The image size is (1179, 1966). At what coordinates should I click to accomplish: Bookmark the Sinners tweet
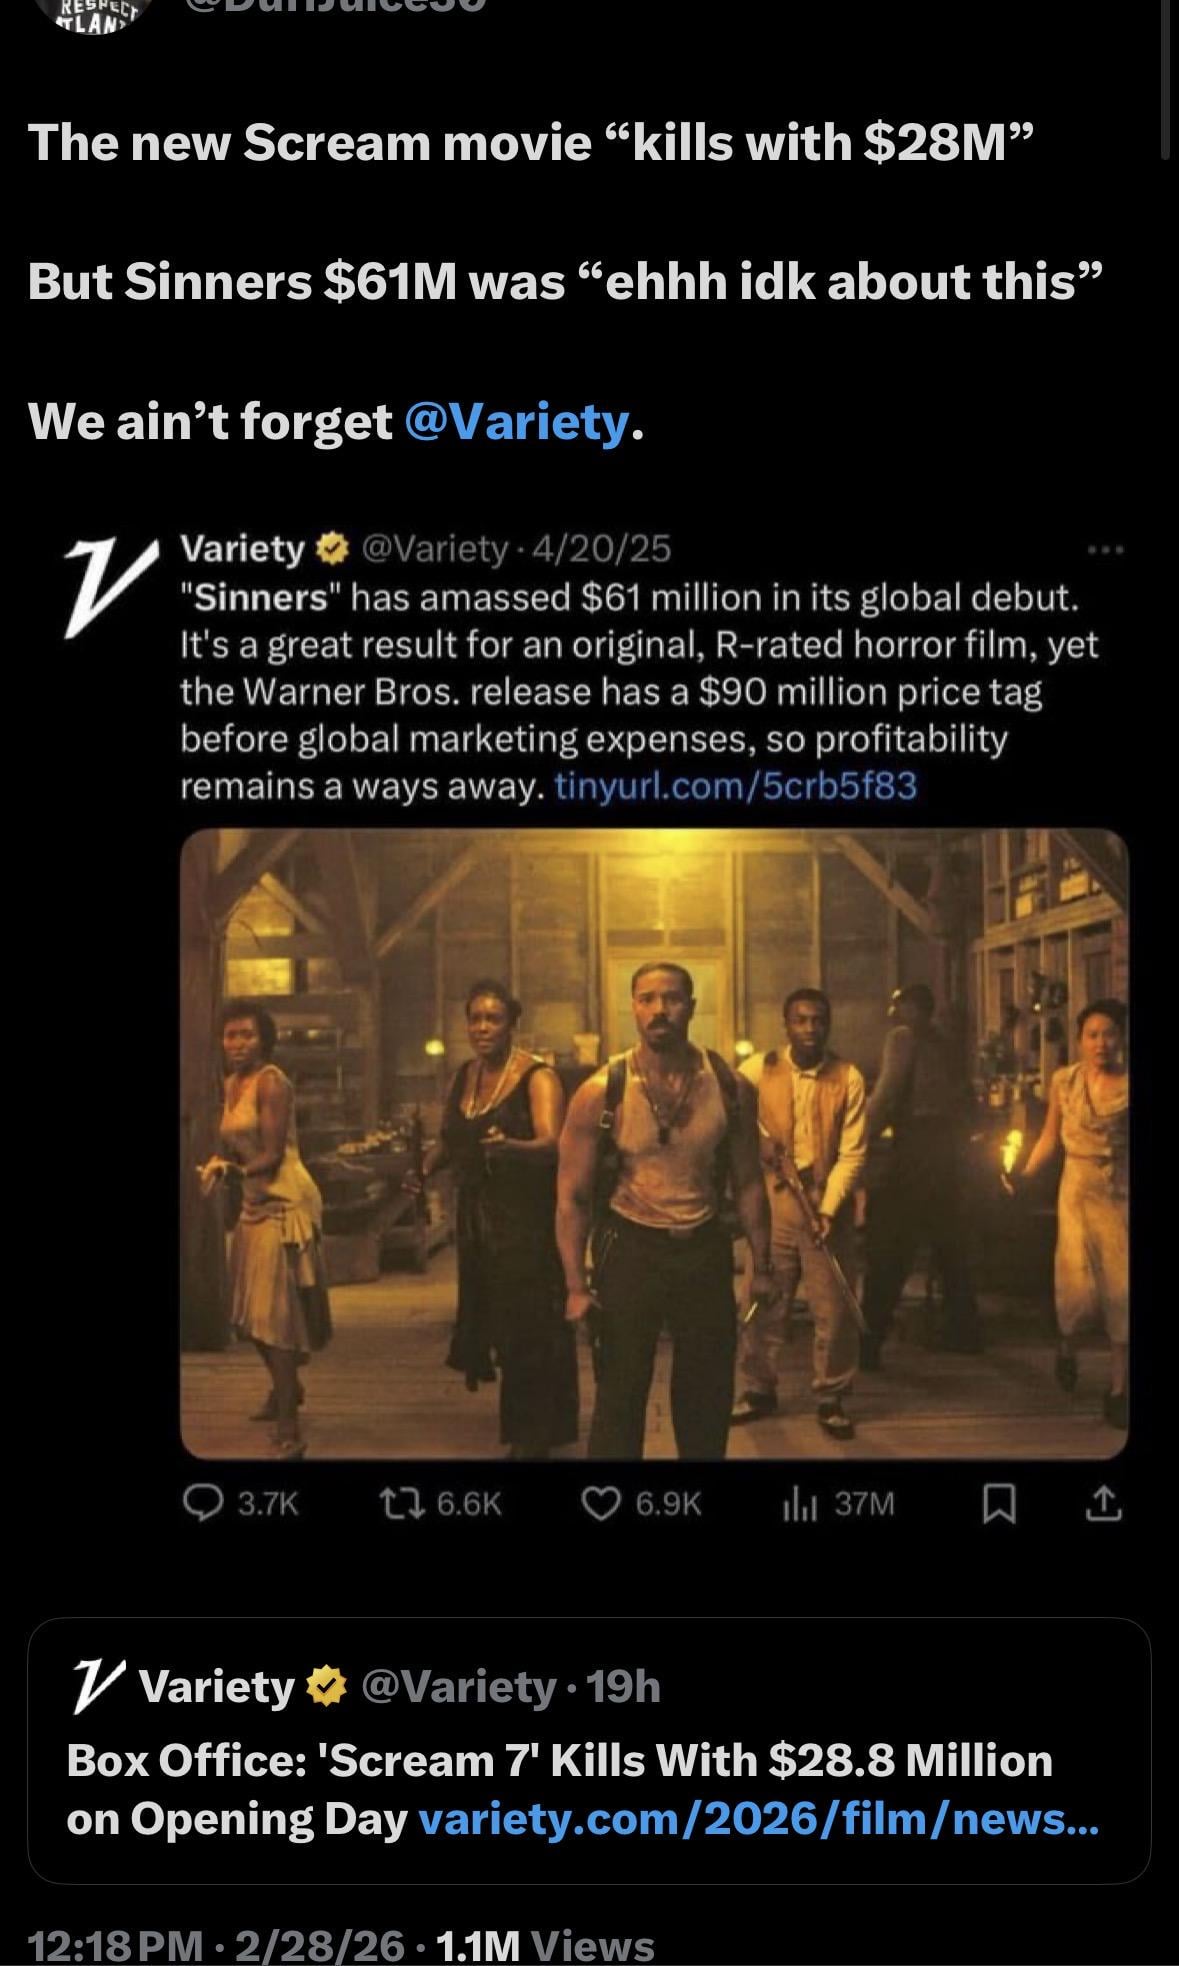pyautogui.click(x=999, y=1503)
